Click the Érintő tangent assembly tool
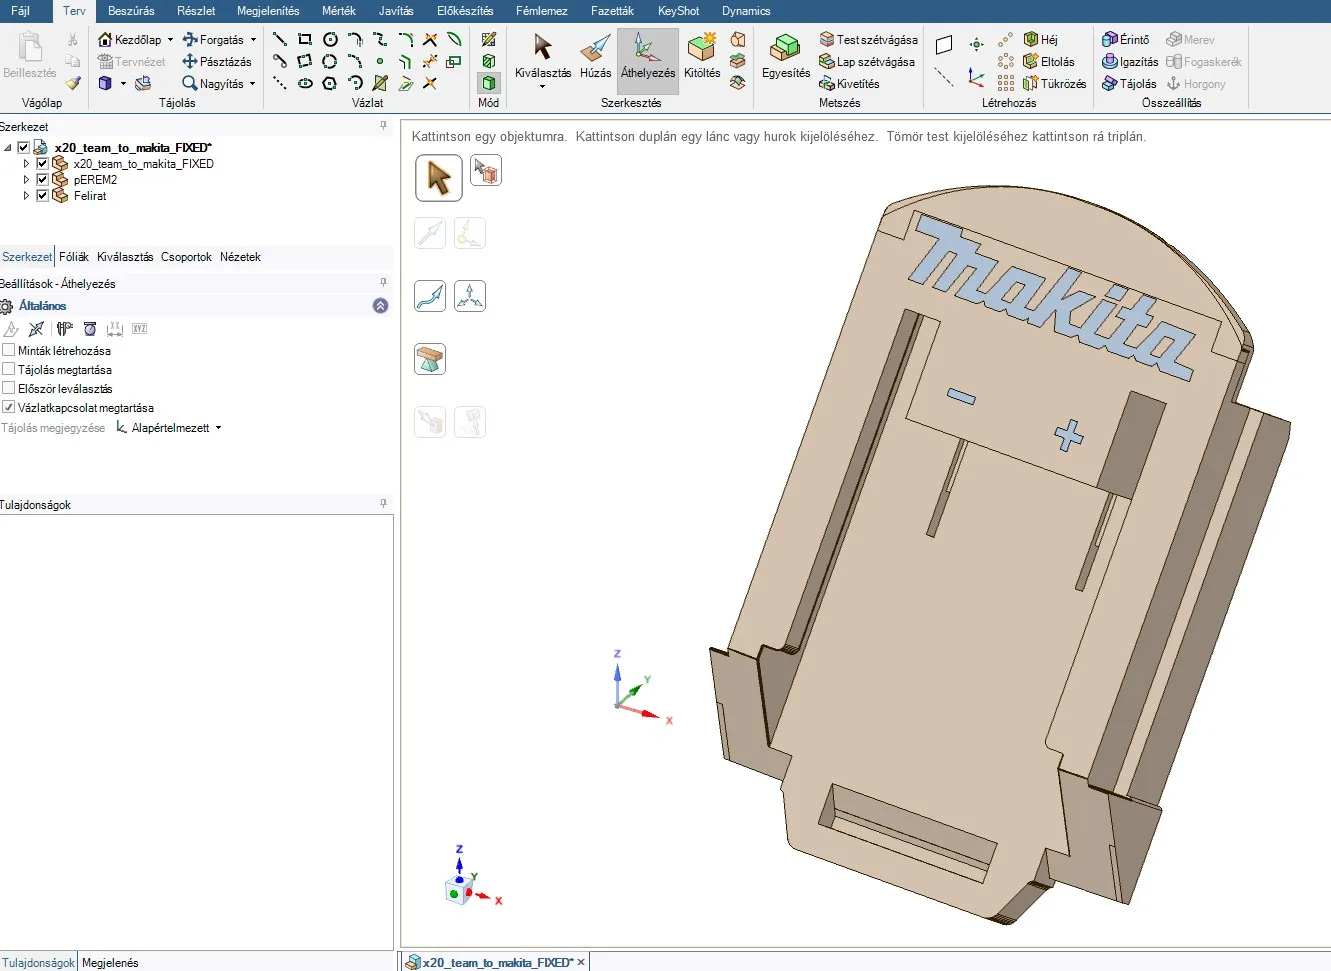The height and width of the screenshot is (971, 1331). coord(1126,40)
